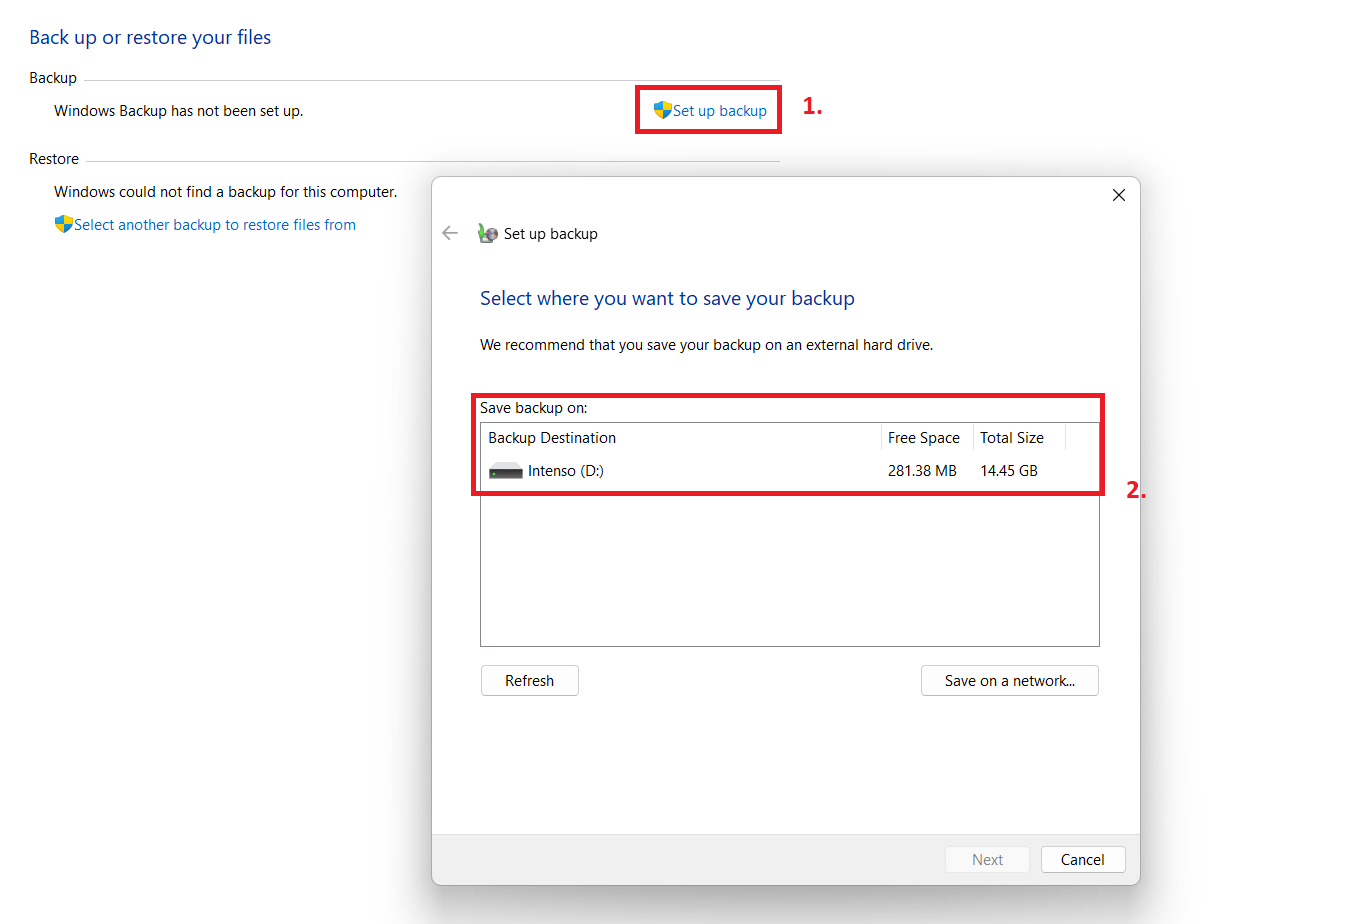Click the 281.38 MB free space value

pos(922,471)
